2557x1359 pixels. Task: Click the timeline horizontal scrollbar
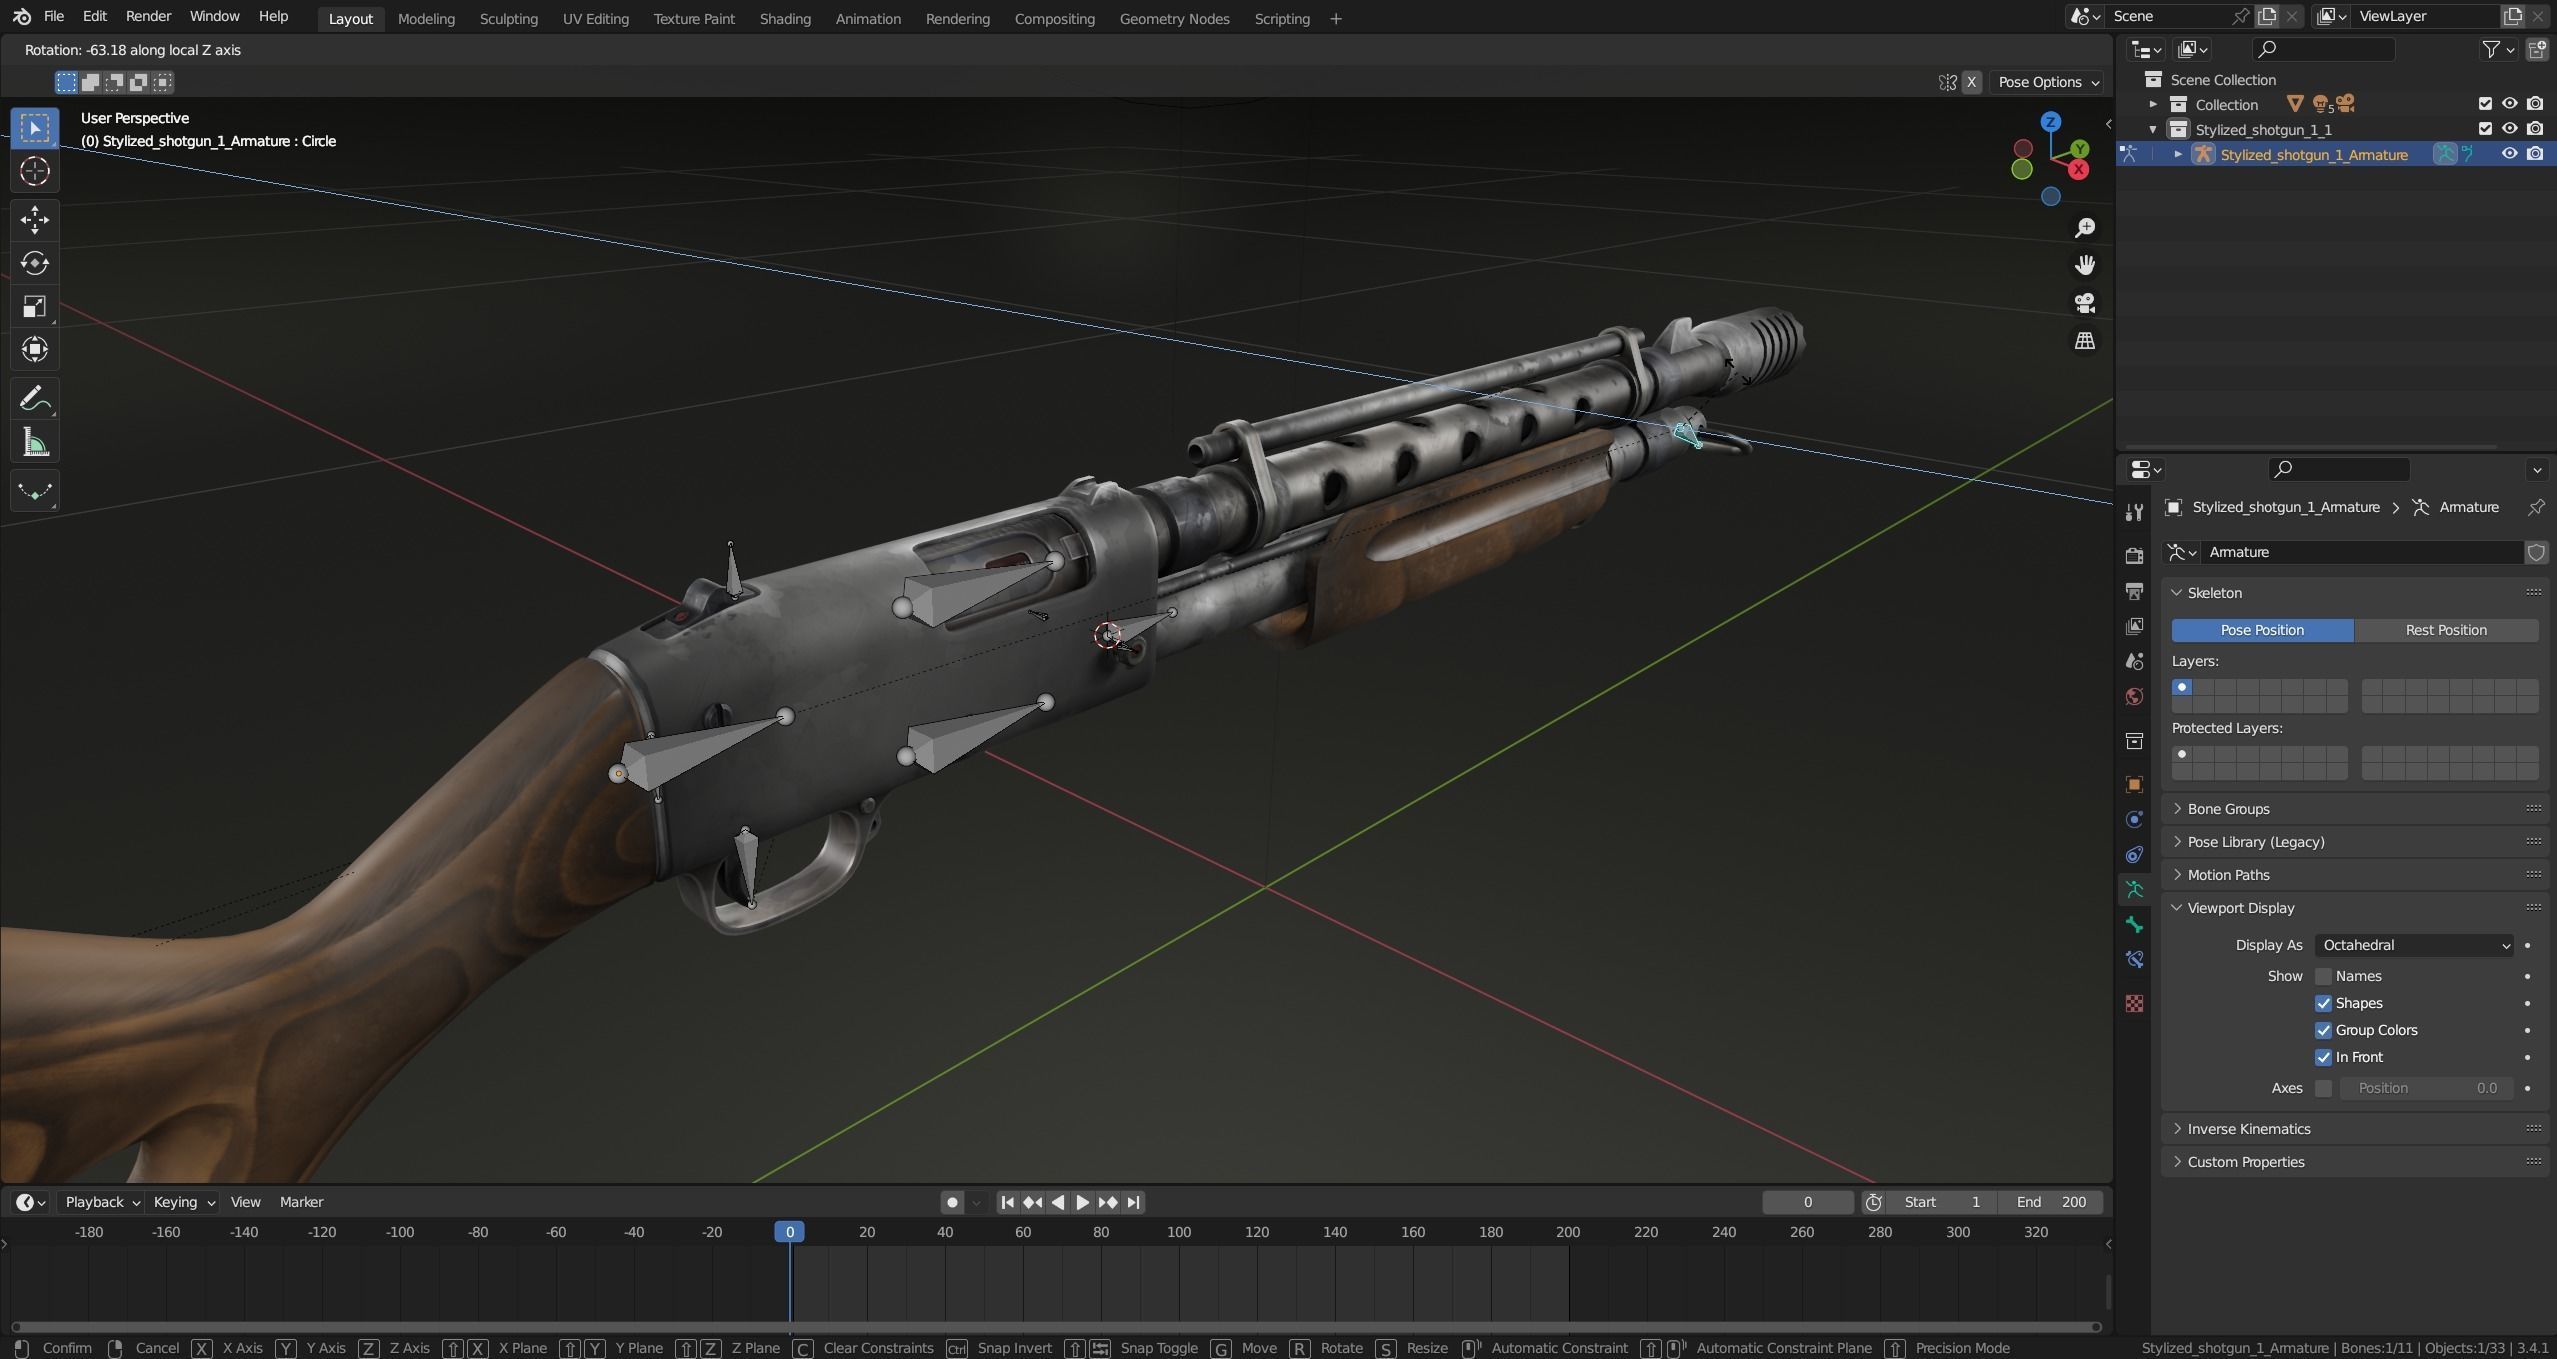click(x=1055, y=1327)
